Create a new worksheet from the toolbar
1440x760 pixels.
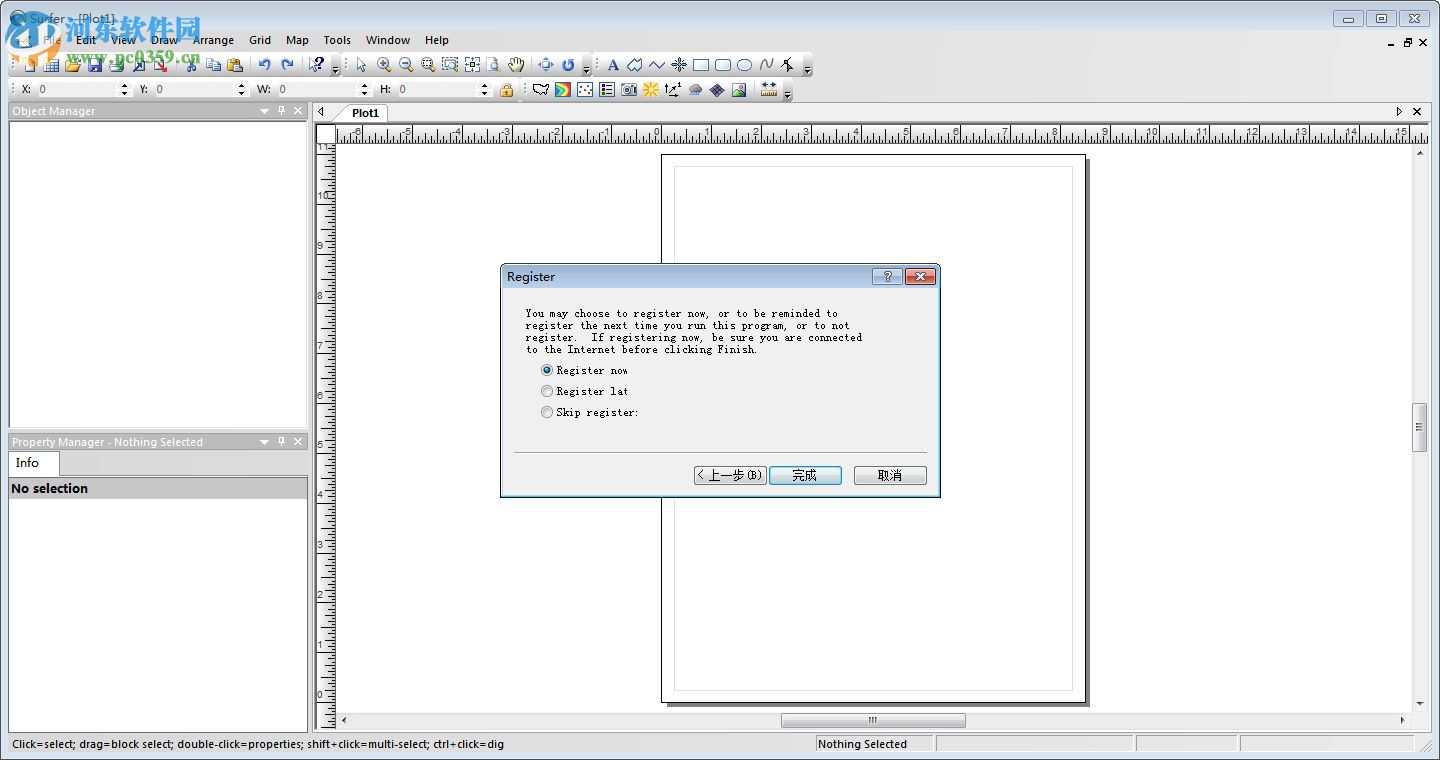click(51, 65)
